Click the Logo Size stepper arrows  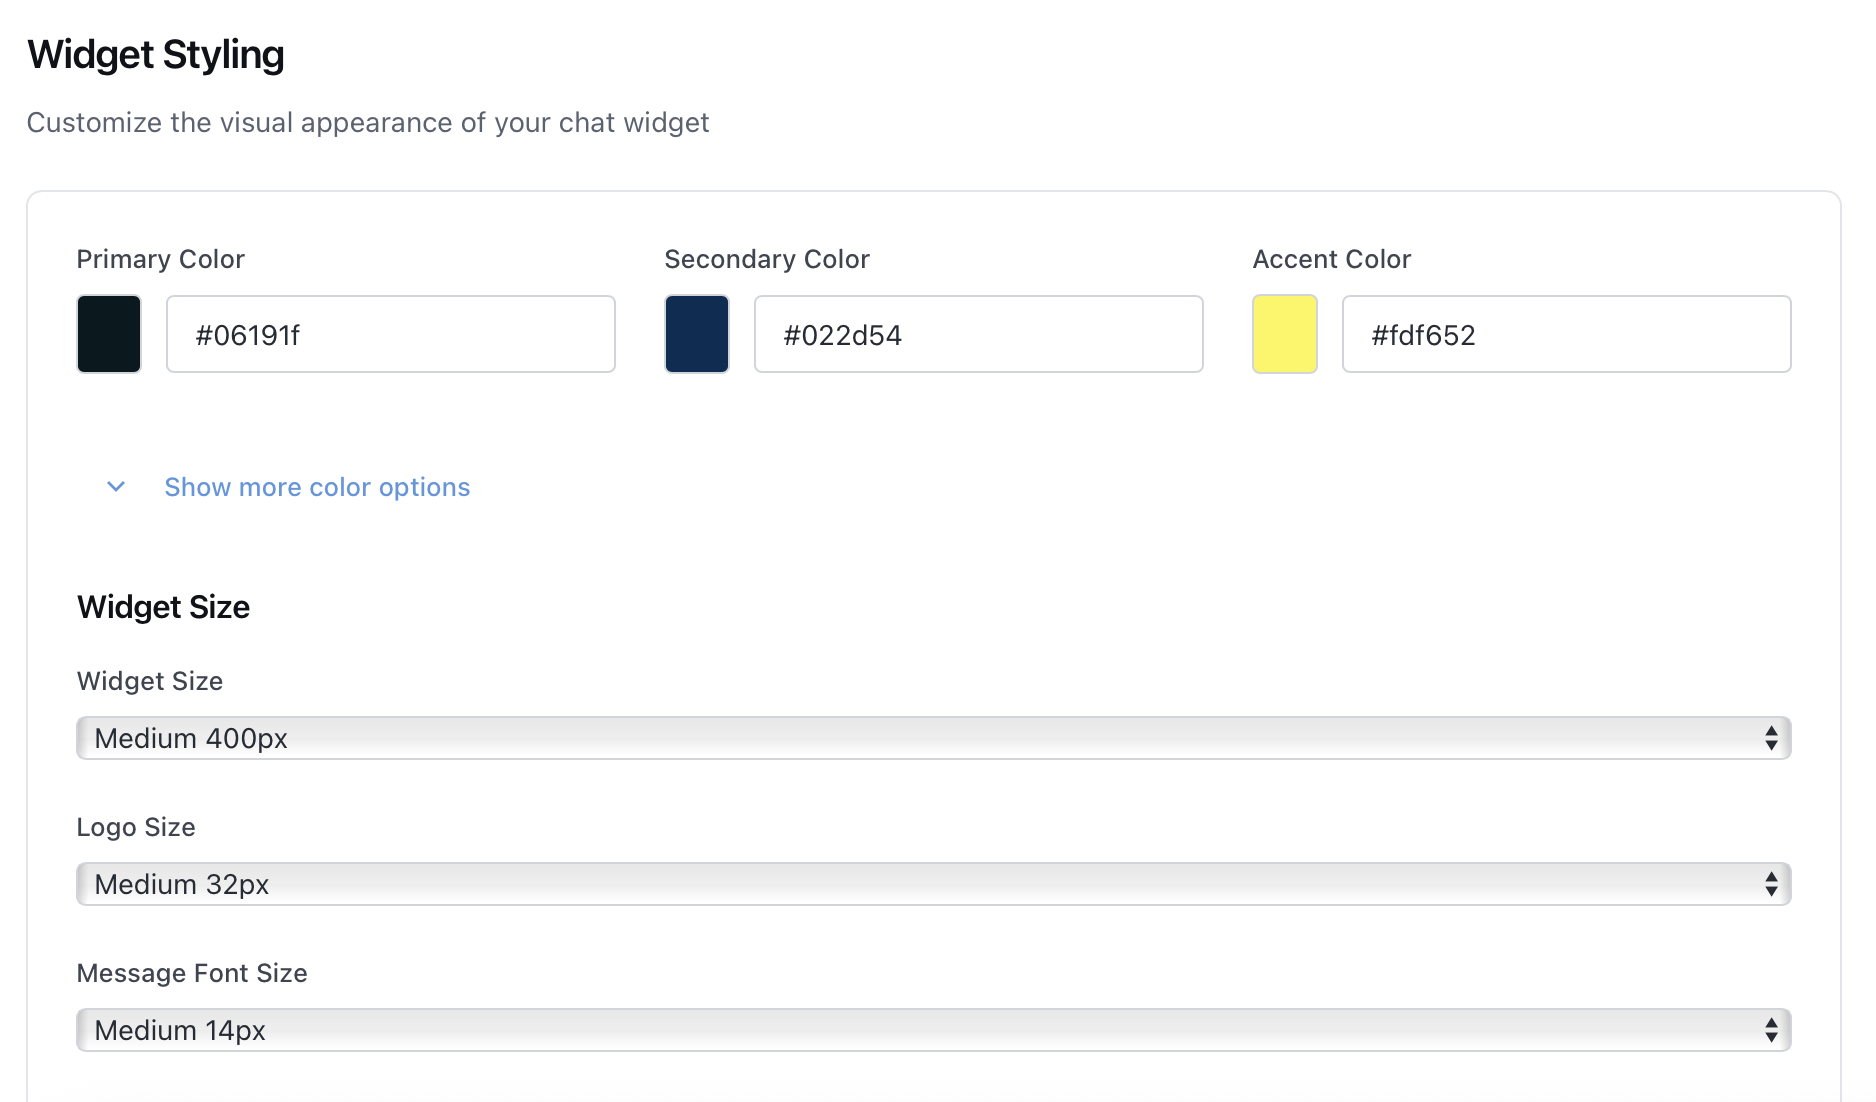1770,884
